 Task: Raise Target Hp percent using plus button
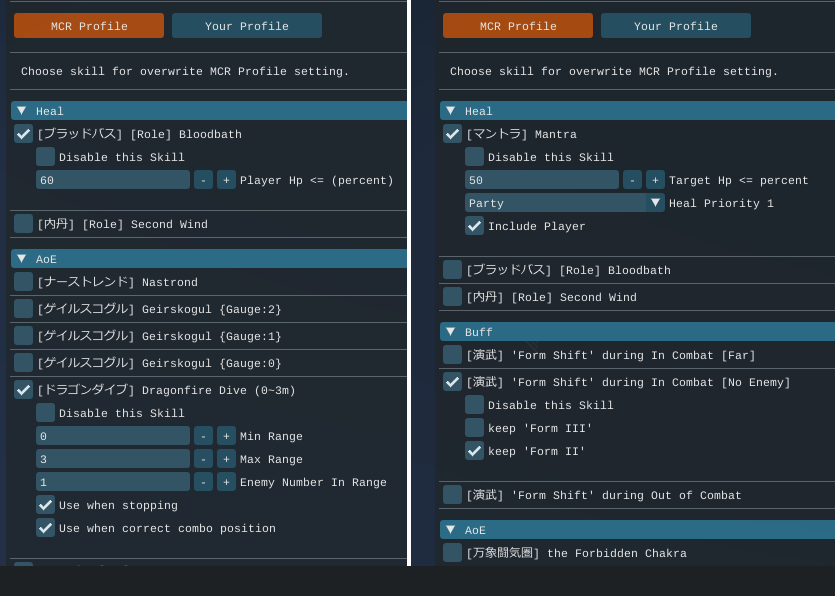(x=655, y=180)
